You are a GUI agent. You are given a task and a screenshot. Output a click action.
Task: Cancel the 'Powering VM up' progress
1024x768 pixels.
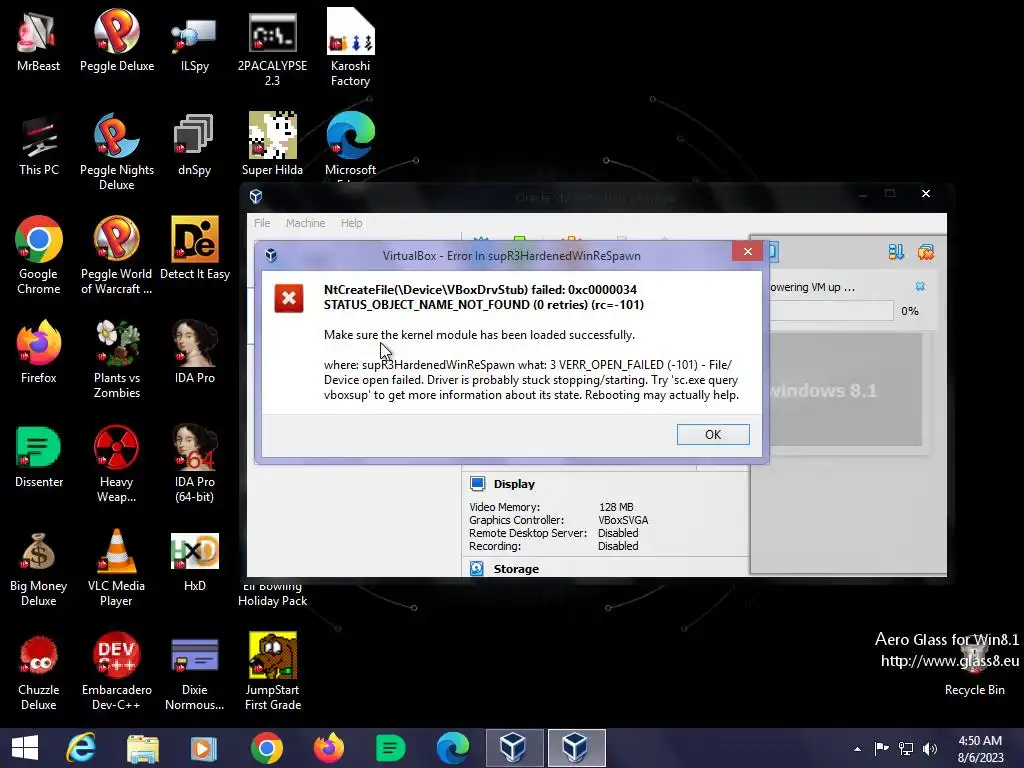coord(920,286)
